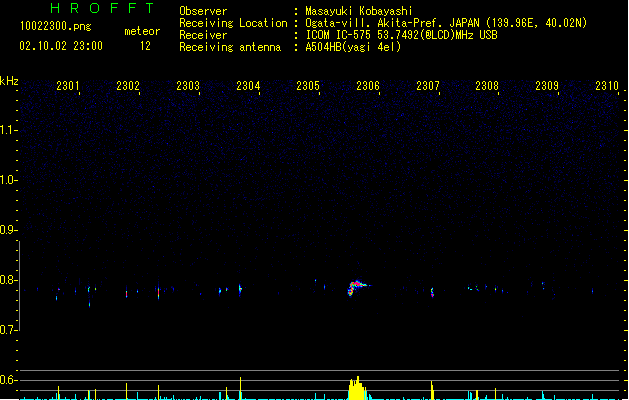
Task: Select the 1.0 kHz axis label
Action: tap(8, 179)
